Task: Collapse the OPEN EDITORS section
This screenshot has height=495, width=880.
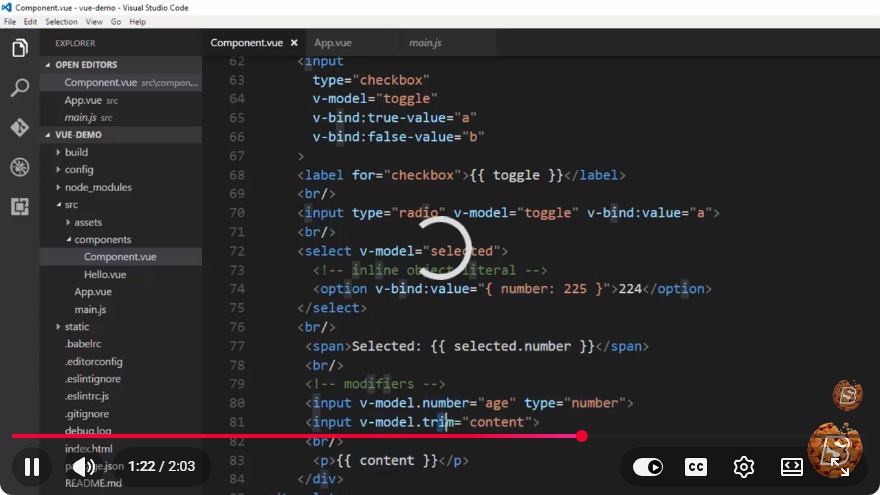Action: pos(86,65)
